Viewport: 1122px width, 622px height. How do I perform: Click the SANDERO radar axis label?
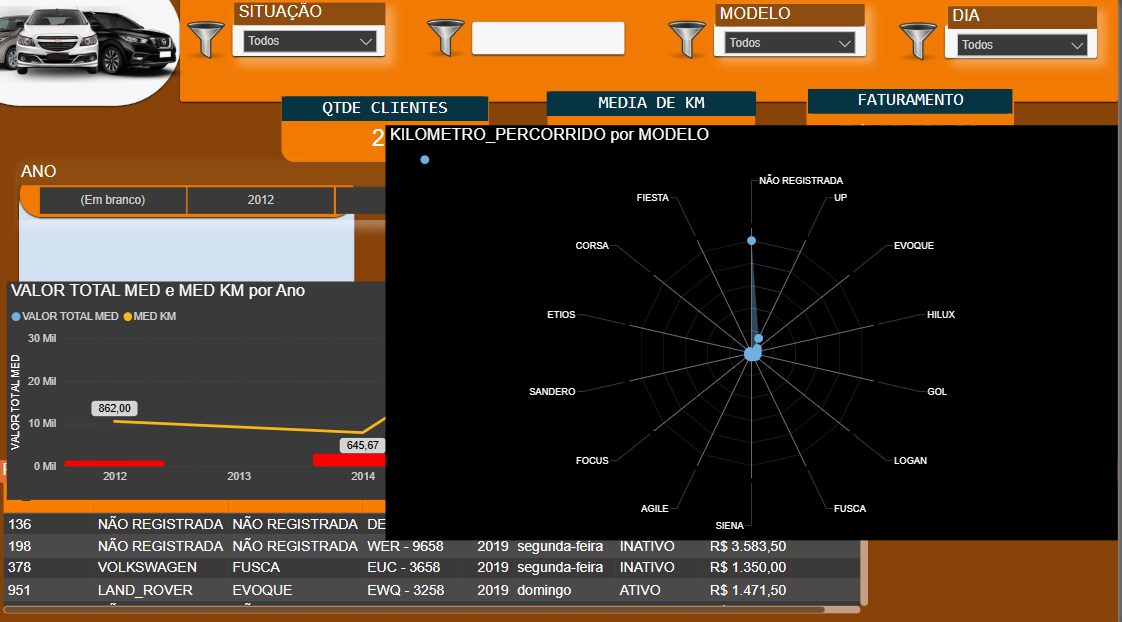(x=552, y=392)
